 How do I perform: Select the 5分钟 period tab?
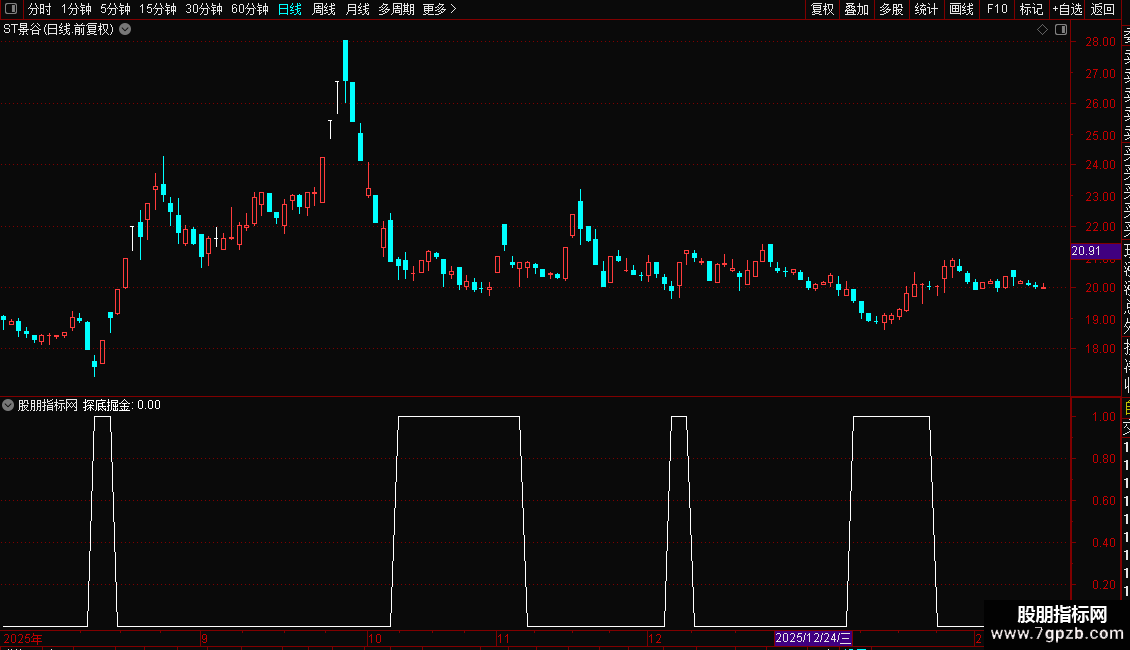pyautogui.click(x=115, y=9)
